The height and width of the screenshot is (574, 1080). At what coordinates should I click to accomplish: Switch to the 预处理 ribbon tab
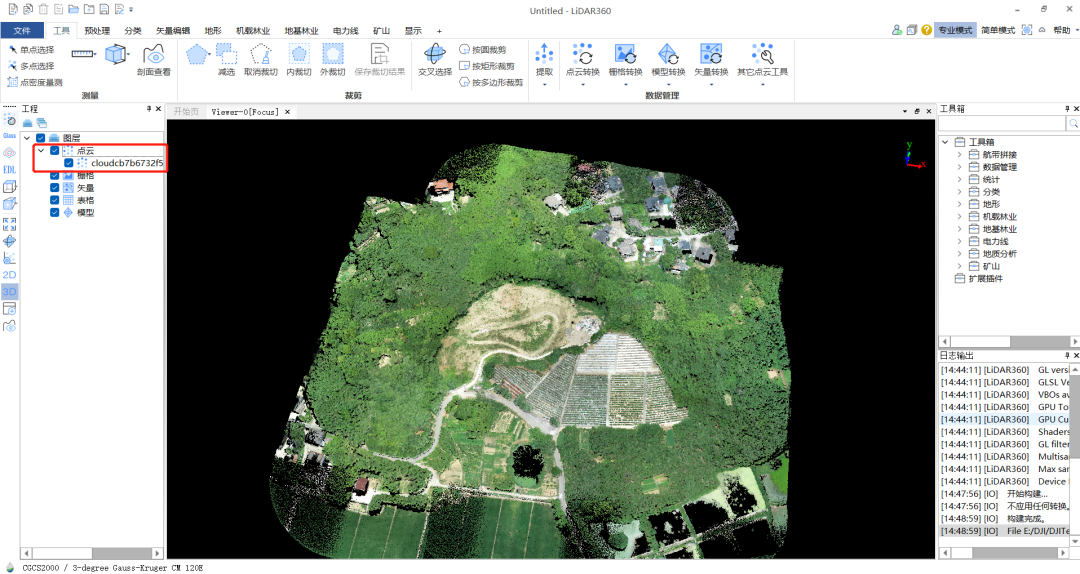97,30
